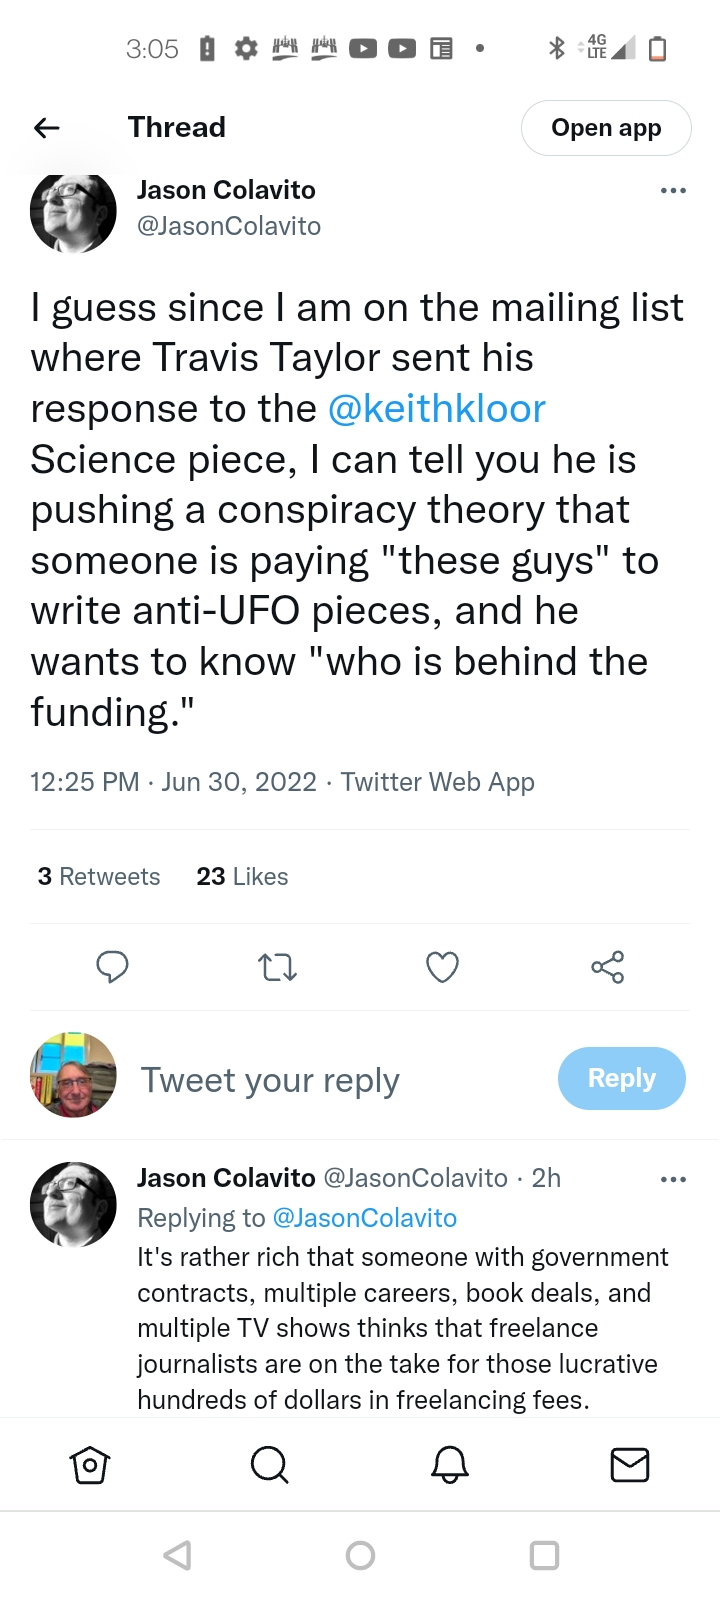Tap the Tweet your reply field
Viewport: 720px width, 1600px height.
point(270,1080)
